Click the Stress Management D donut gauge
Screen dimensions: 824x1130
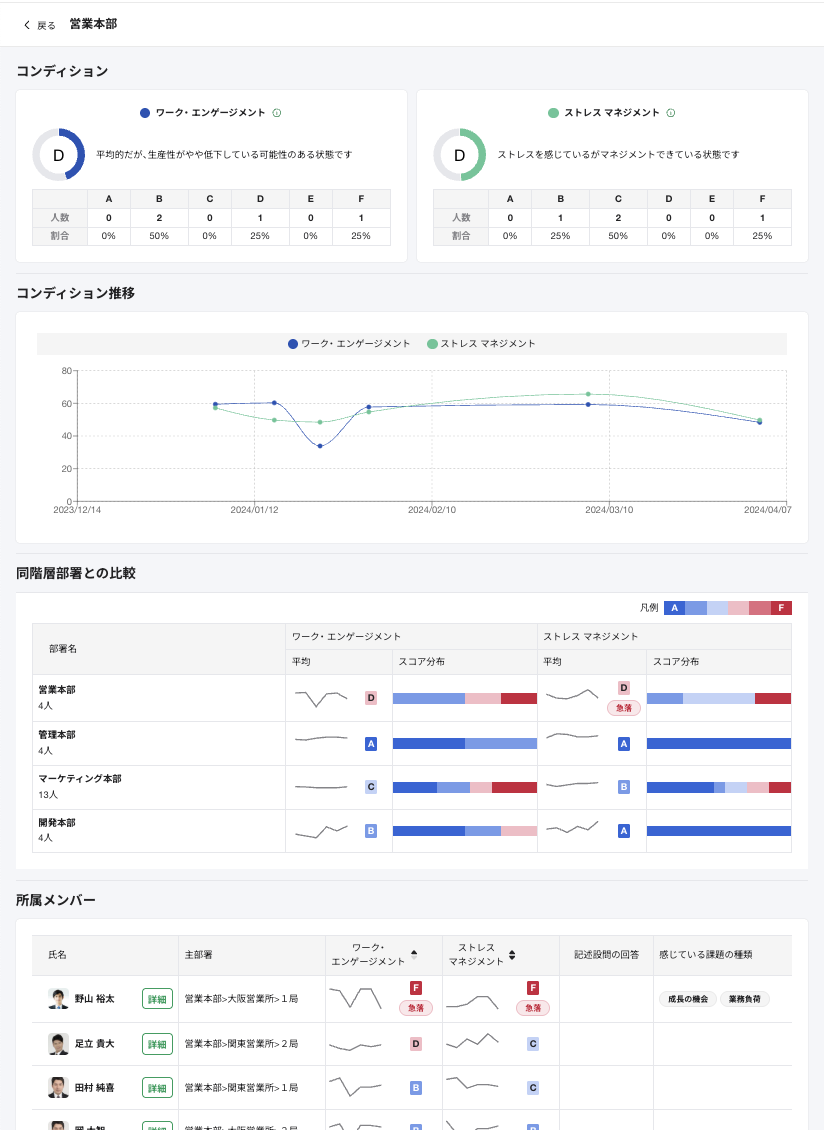(459, 155)
